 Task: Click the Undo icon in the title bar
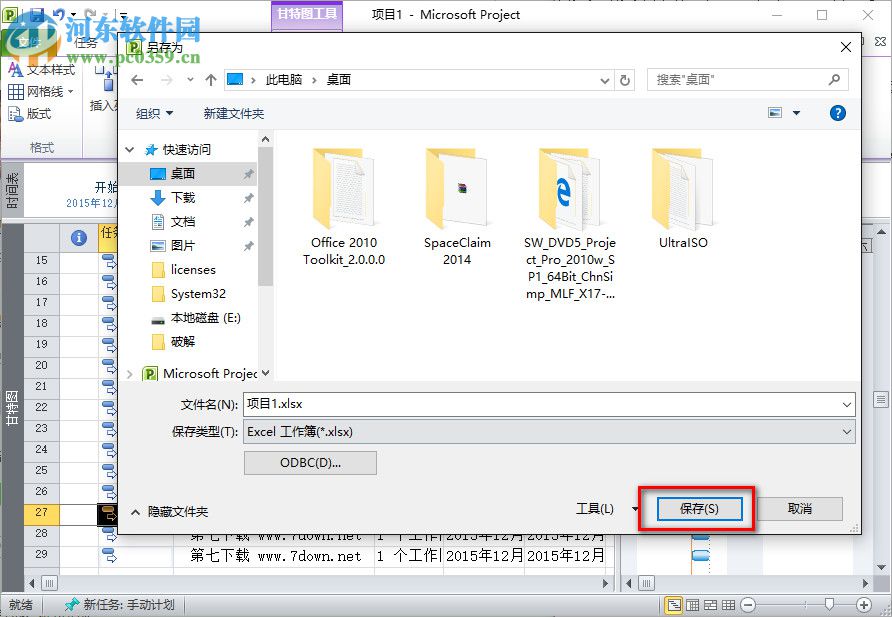(x=58, y=13)
